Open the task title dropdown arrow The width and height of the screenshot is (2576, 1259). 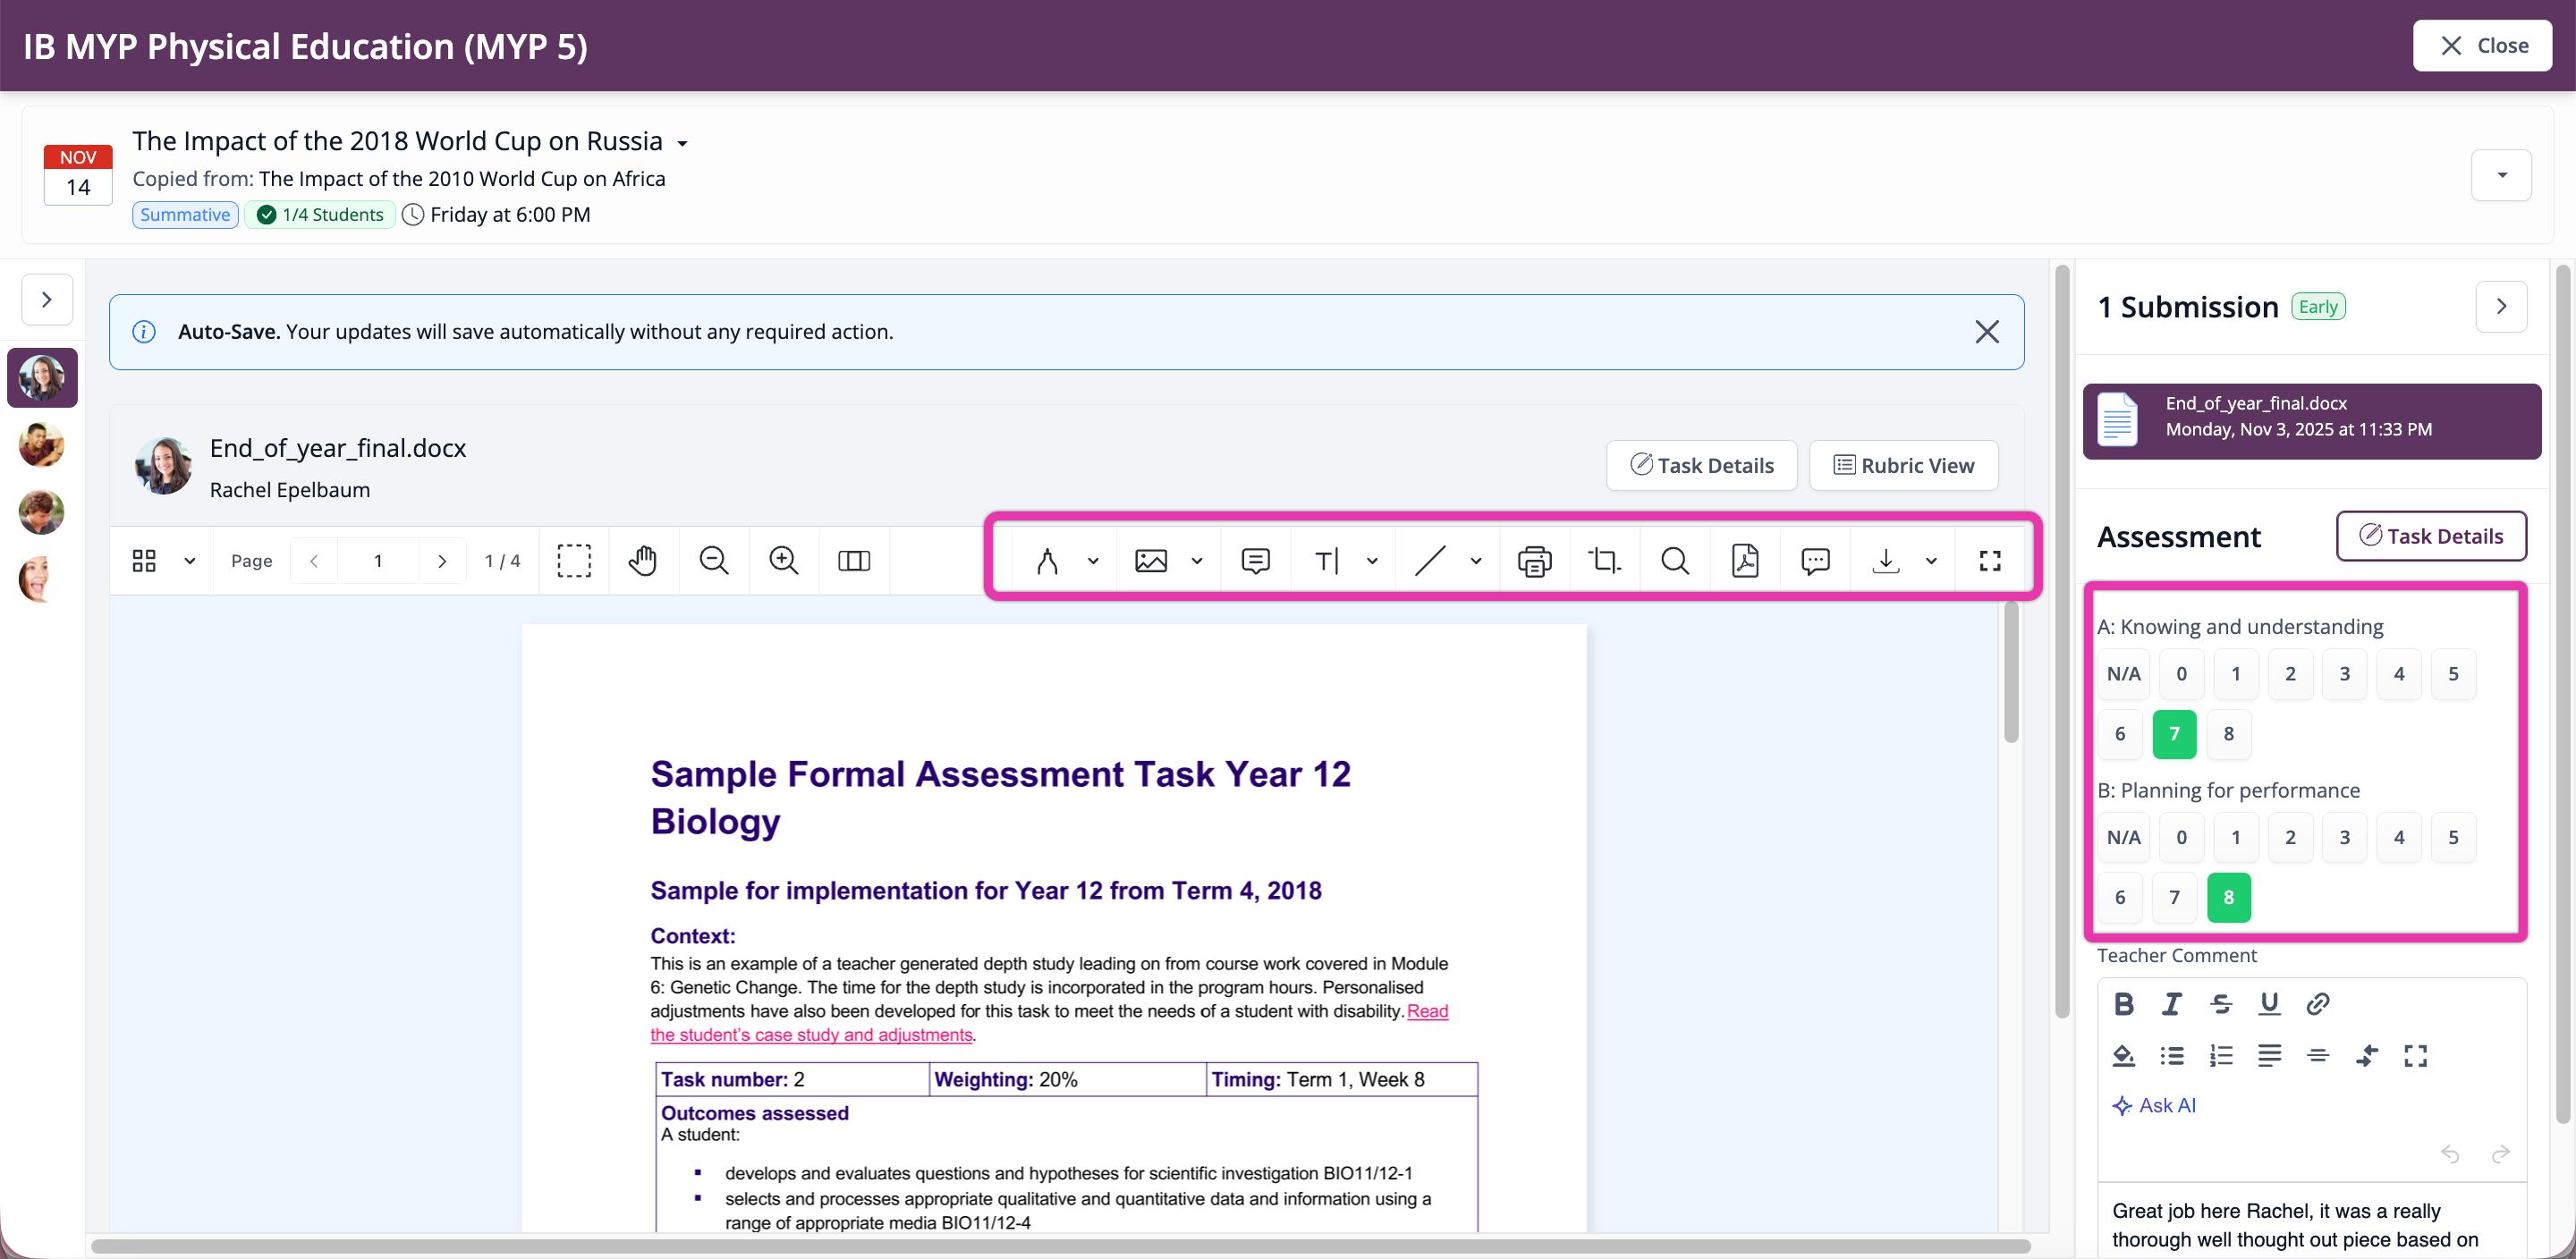tap(682, 143)
